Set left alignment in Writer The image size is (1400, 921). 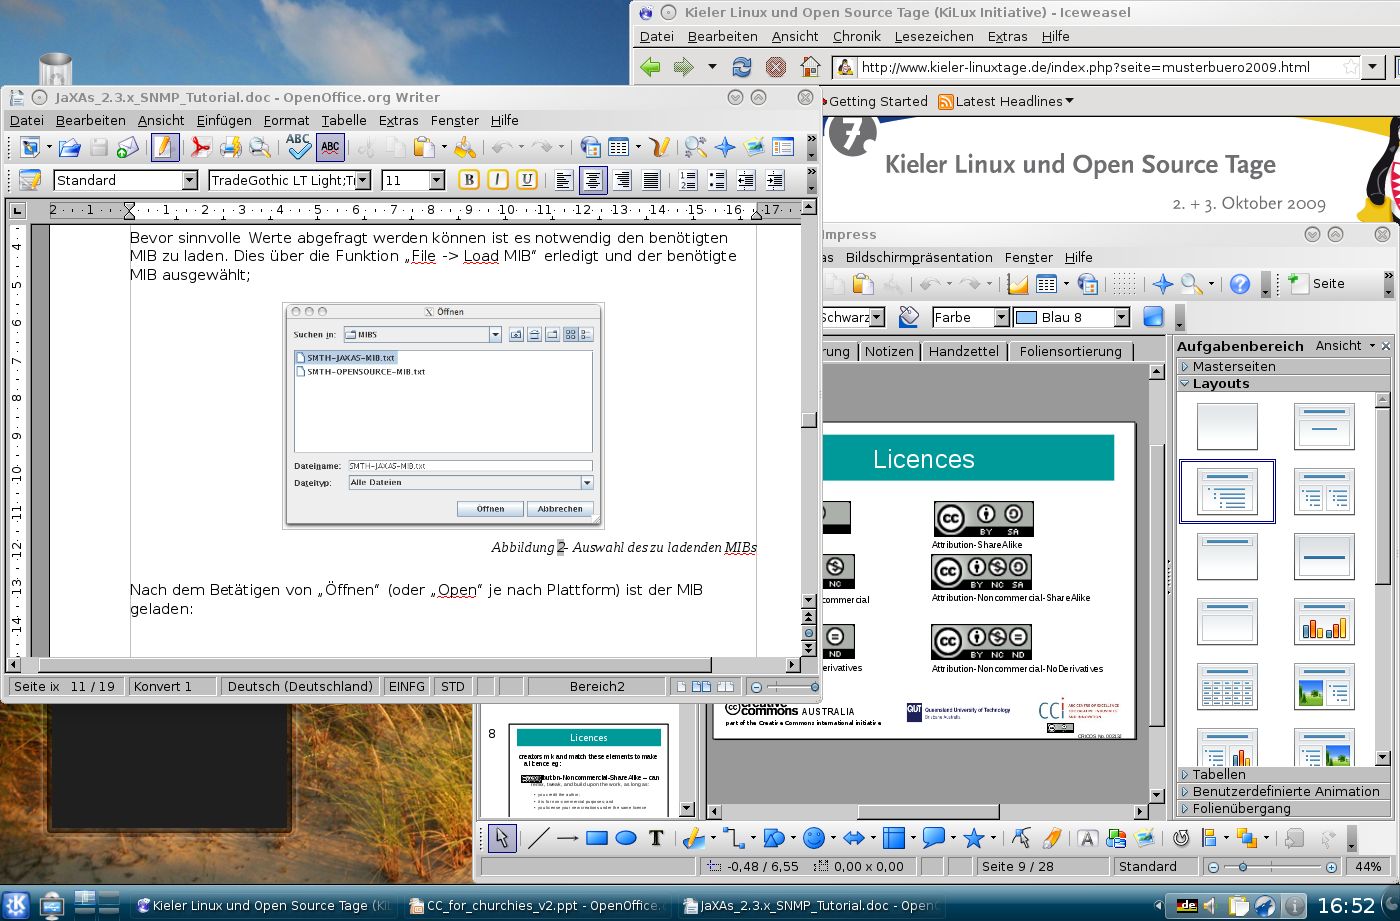click(564, 180)
